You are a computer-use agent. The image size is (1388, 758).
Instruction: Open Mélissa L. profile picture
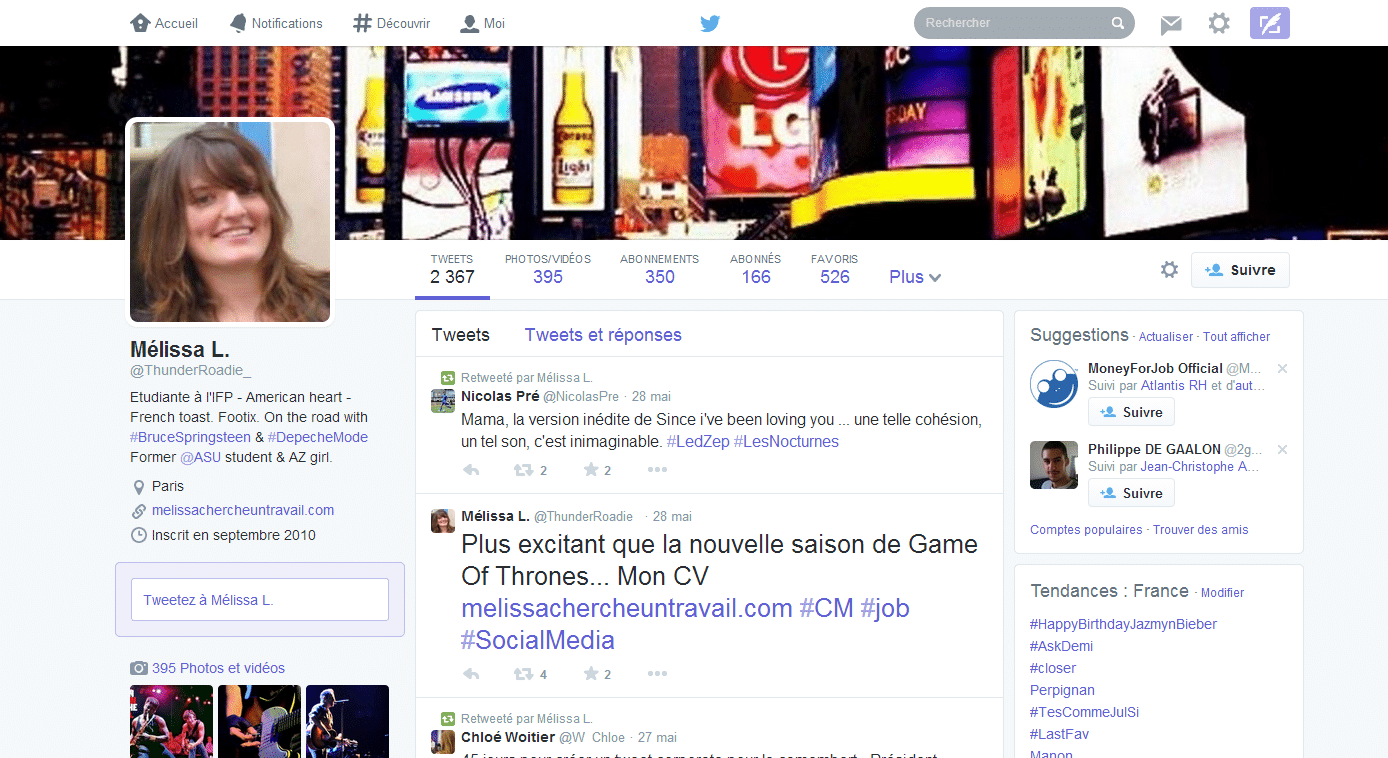tap(230, 222)
